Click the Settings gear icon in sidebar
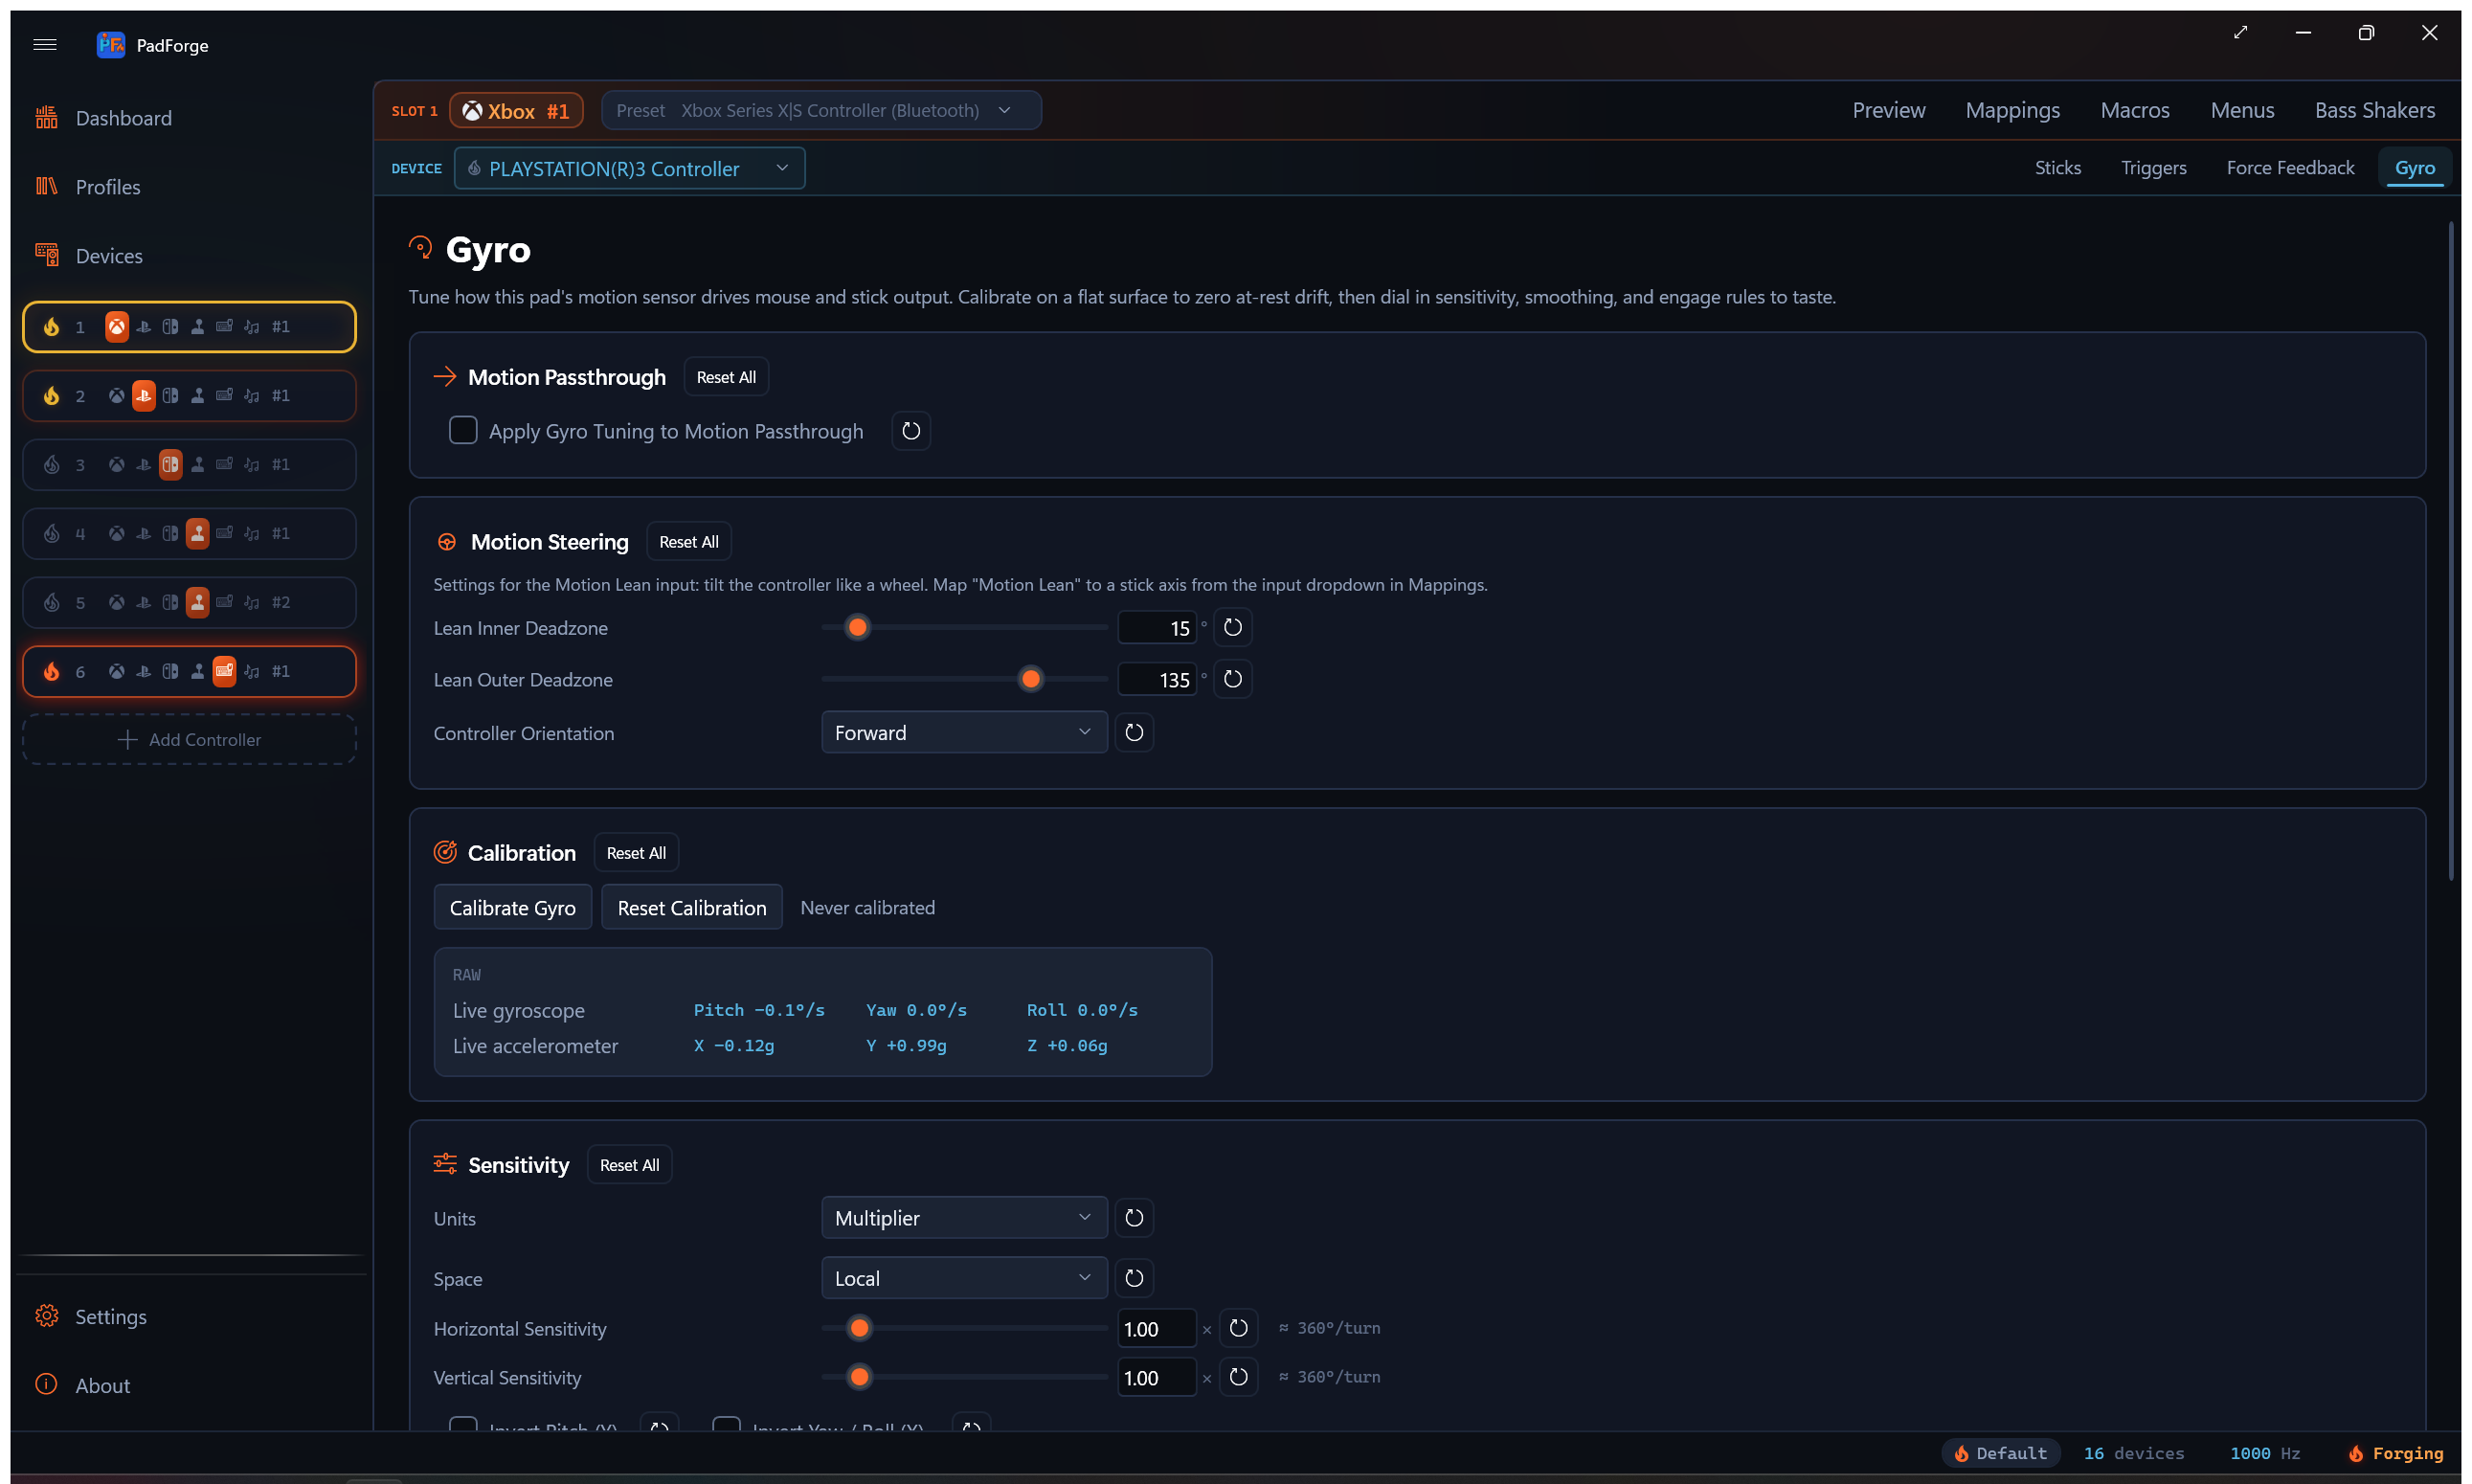The width and height of the screenshot is (2472, 1484). coord(46,1316)
